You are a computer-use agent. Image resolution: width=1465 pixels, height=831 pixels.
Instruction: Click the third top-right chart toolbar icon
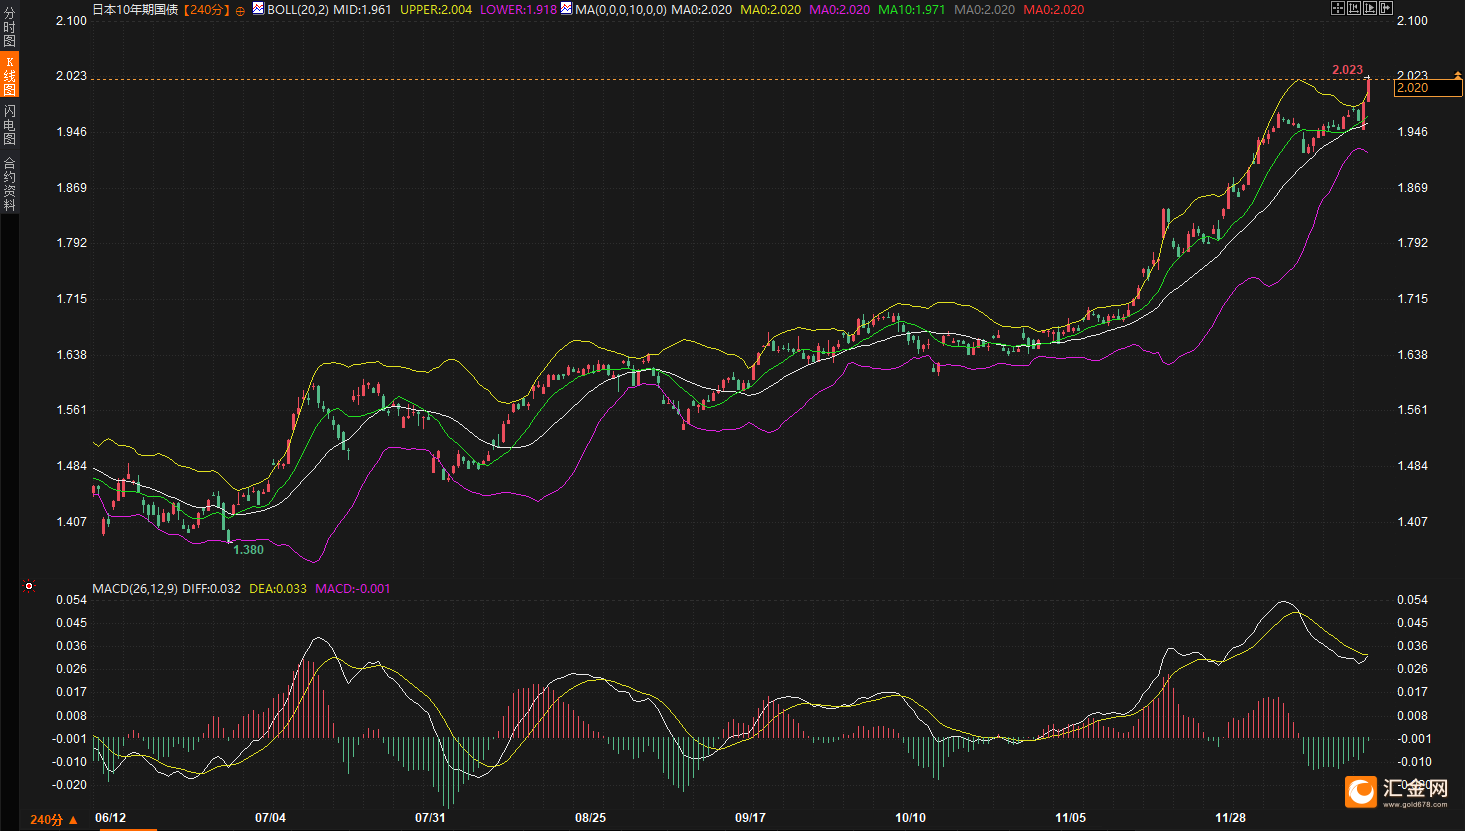[1369, 8]
